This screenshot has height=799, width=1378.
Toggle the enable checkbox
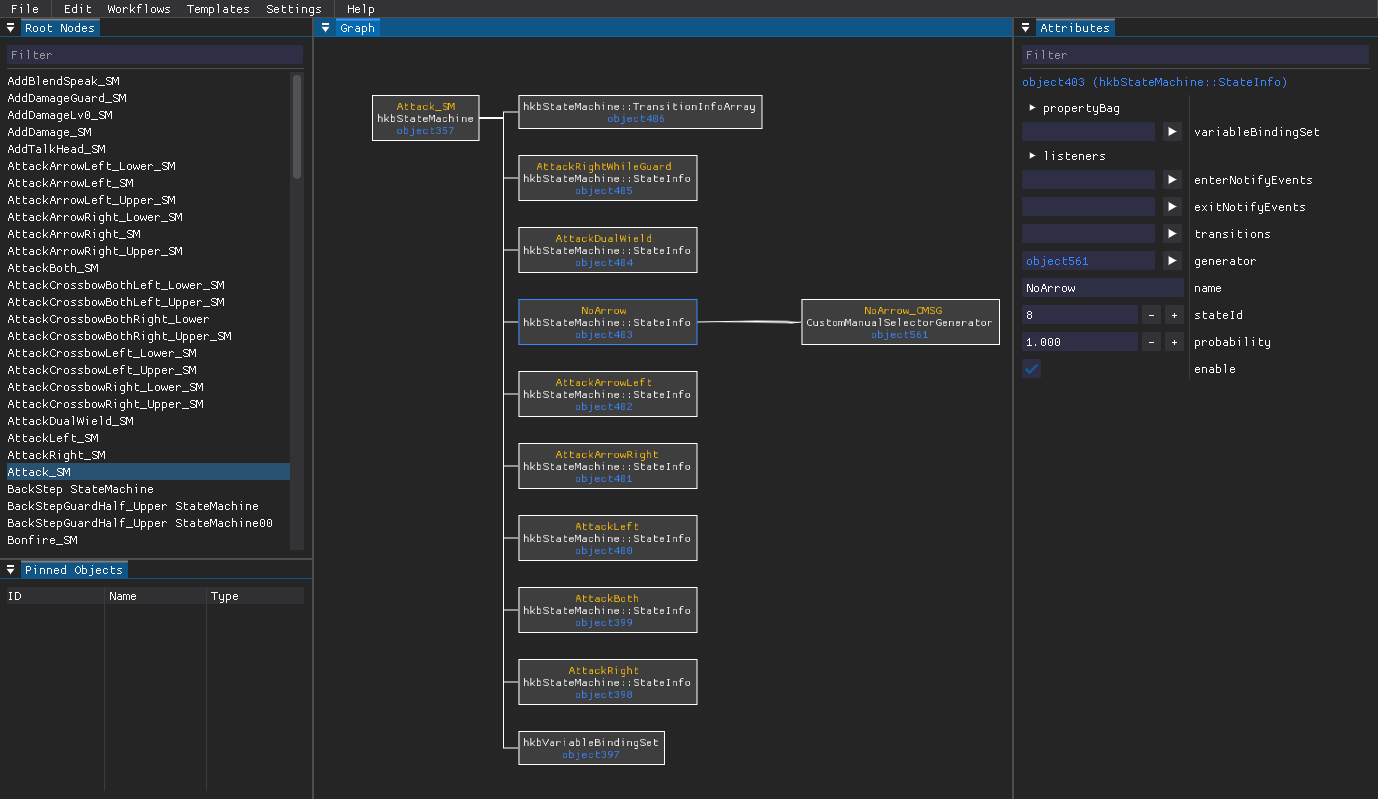tap(1032, 369)
